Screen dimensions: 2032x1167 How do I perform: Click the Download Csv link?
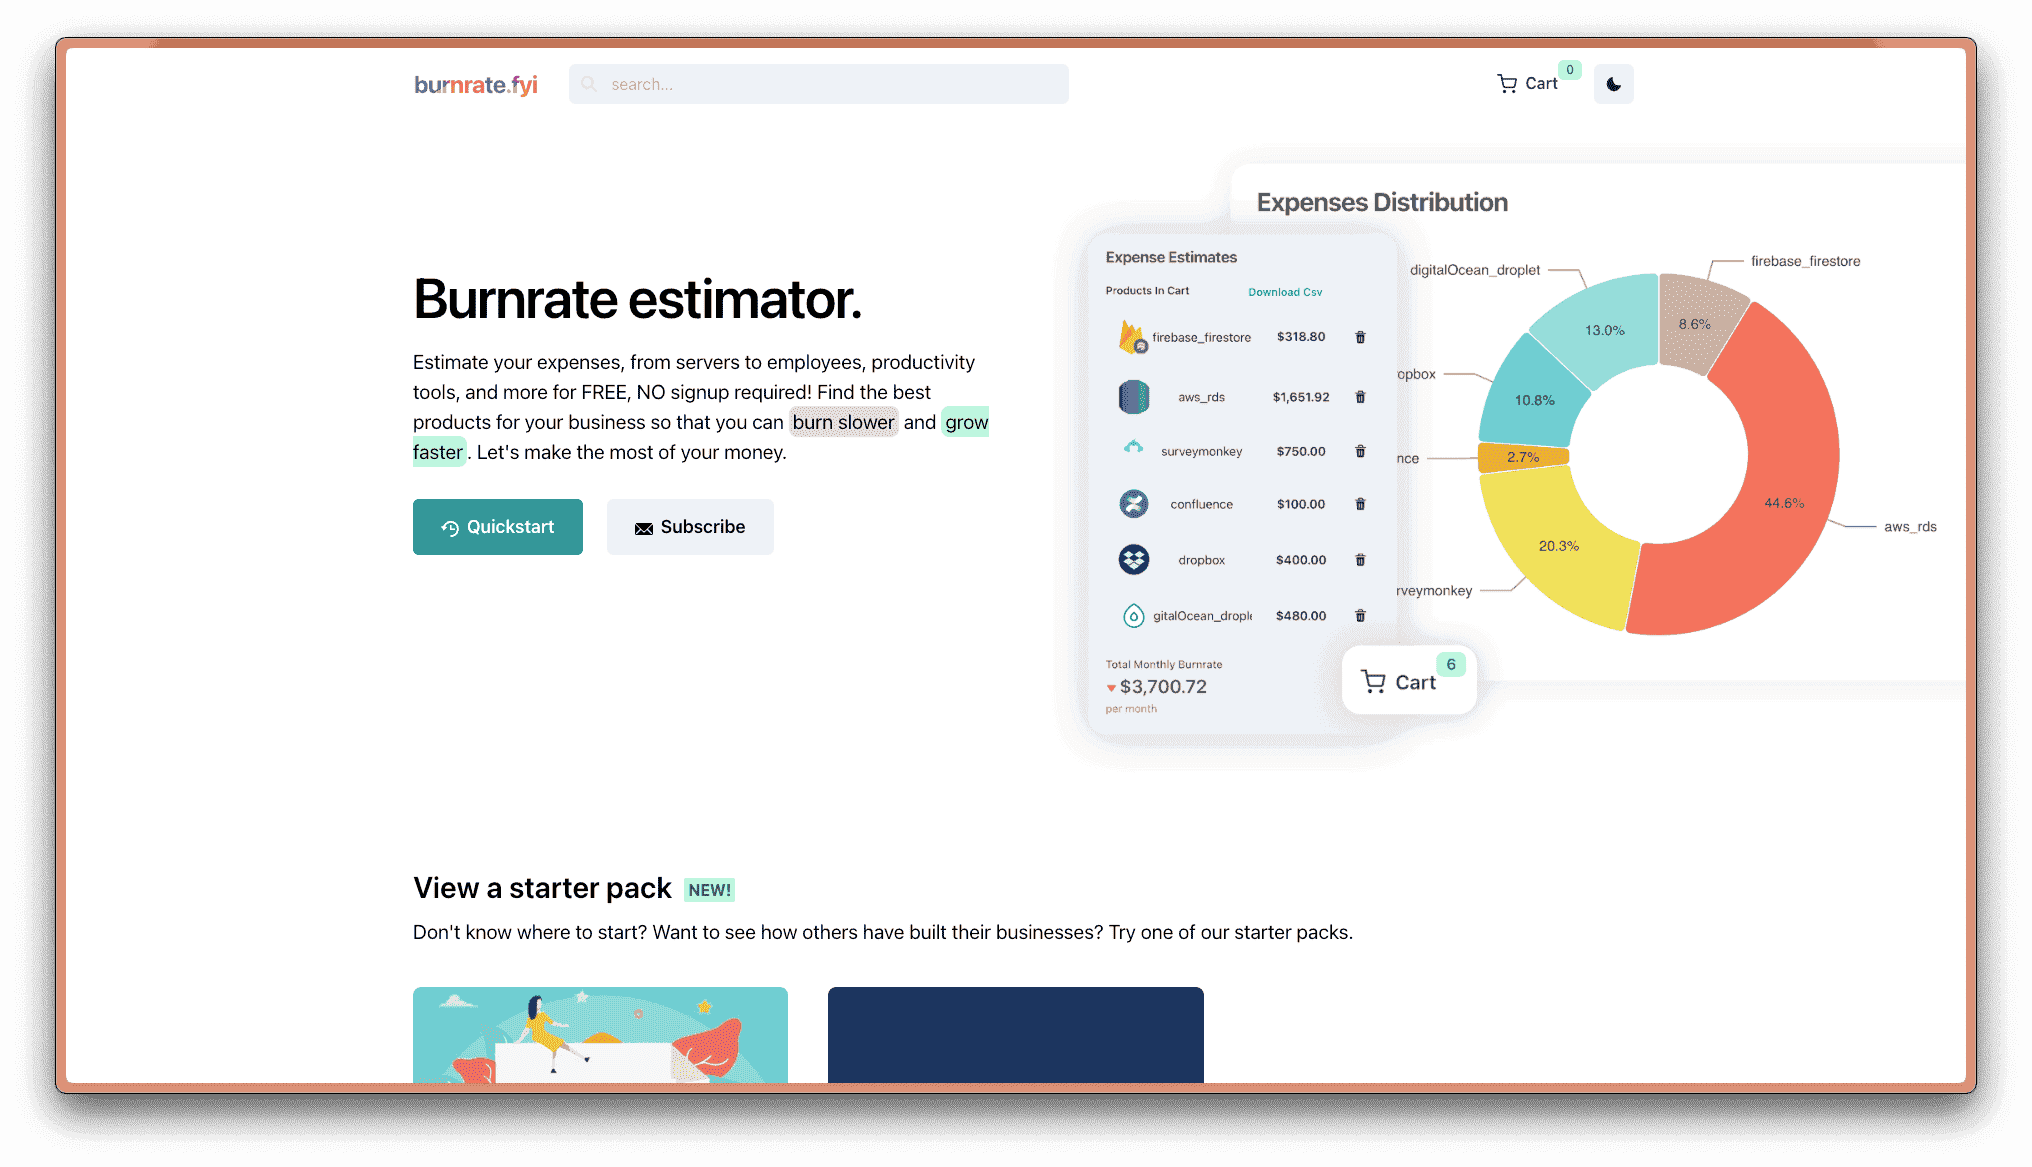tap(1285, 292)
